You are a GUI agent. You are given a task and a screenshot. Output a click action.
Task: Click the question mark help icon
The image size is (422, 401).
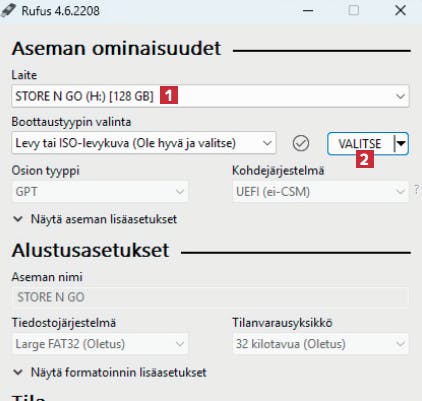(417, 189)
